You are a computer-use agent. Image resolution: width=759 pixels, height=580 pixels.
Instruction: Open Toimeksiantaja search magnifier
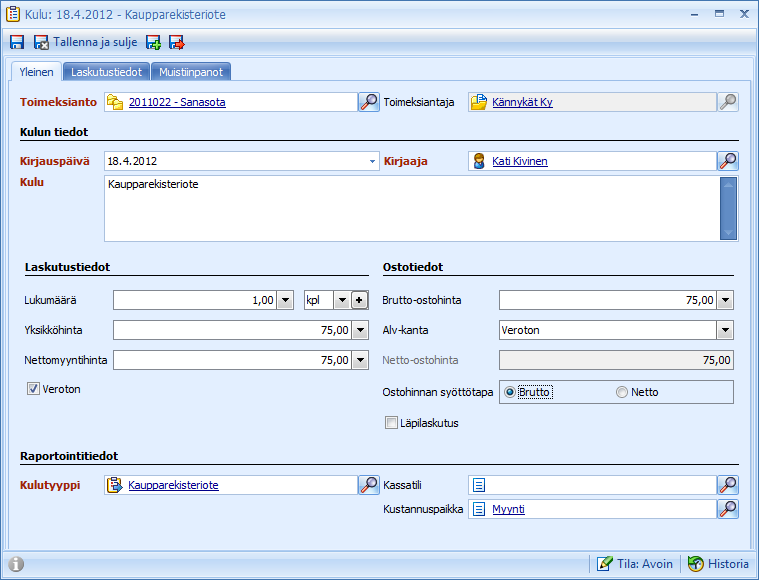(x=728, y=102)
